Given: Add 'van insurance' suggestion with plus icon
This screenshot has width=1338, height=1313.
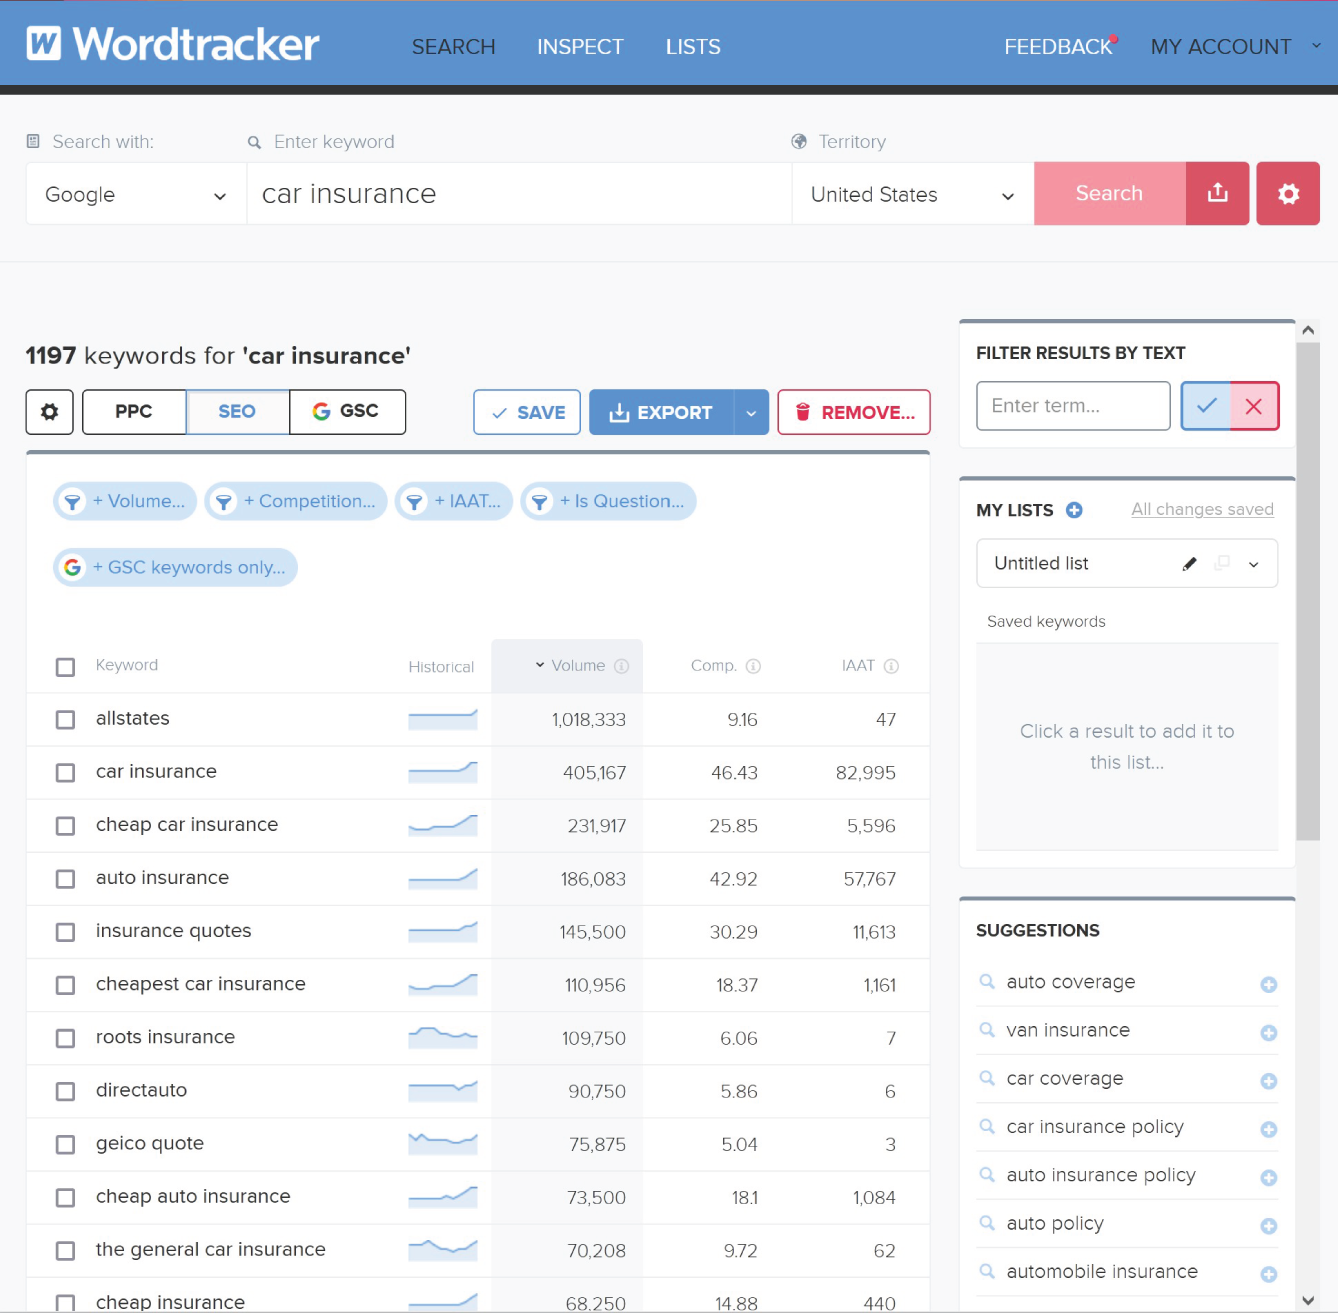Looking at the screenshot, I should pos(1269,1032).
